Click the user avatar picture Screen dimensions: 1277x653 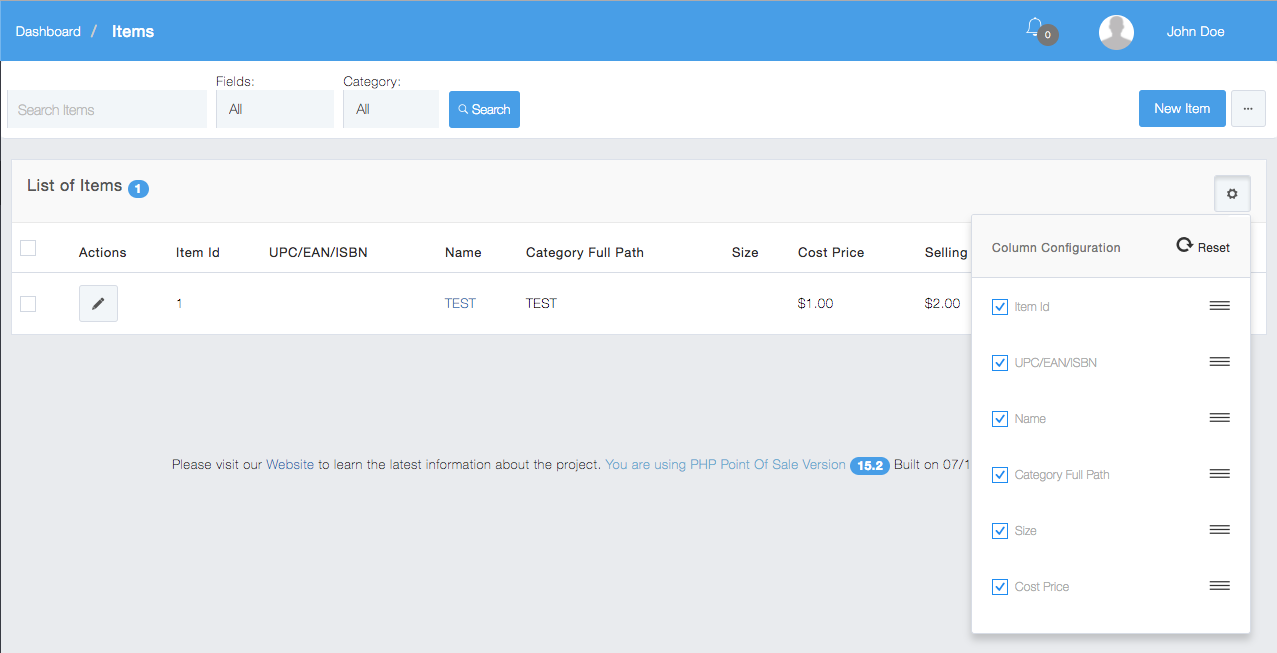click(x=1116, y=32)
